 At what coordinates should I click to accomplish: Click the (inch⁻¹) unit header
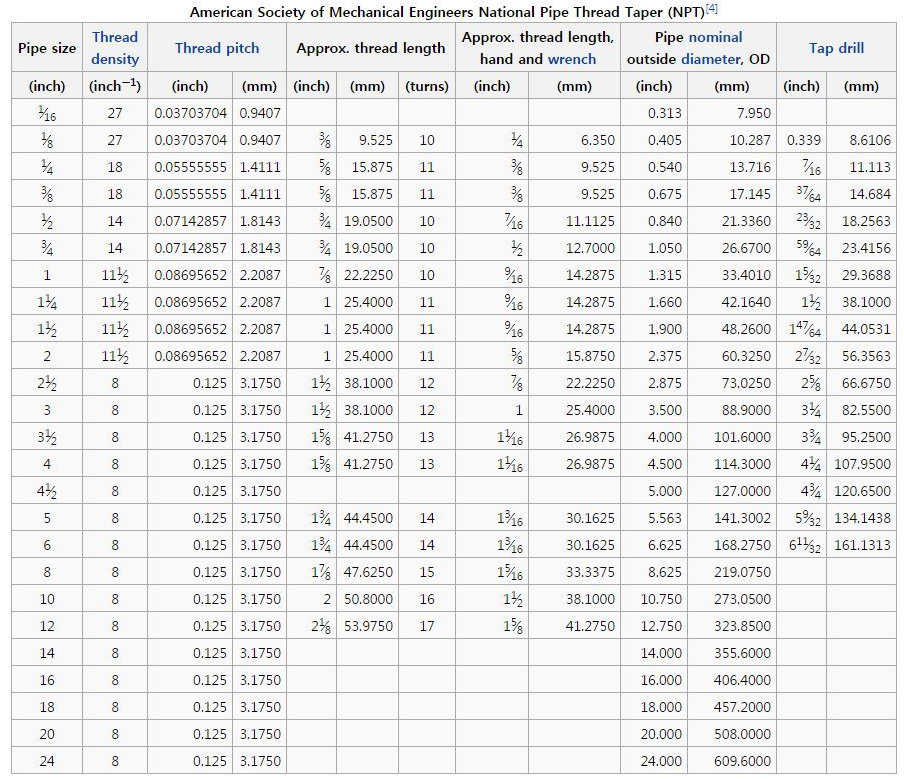tap(115, 86)
